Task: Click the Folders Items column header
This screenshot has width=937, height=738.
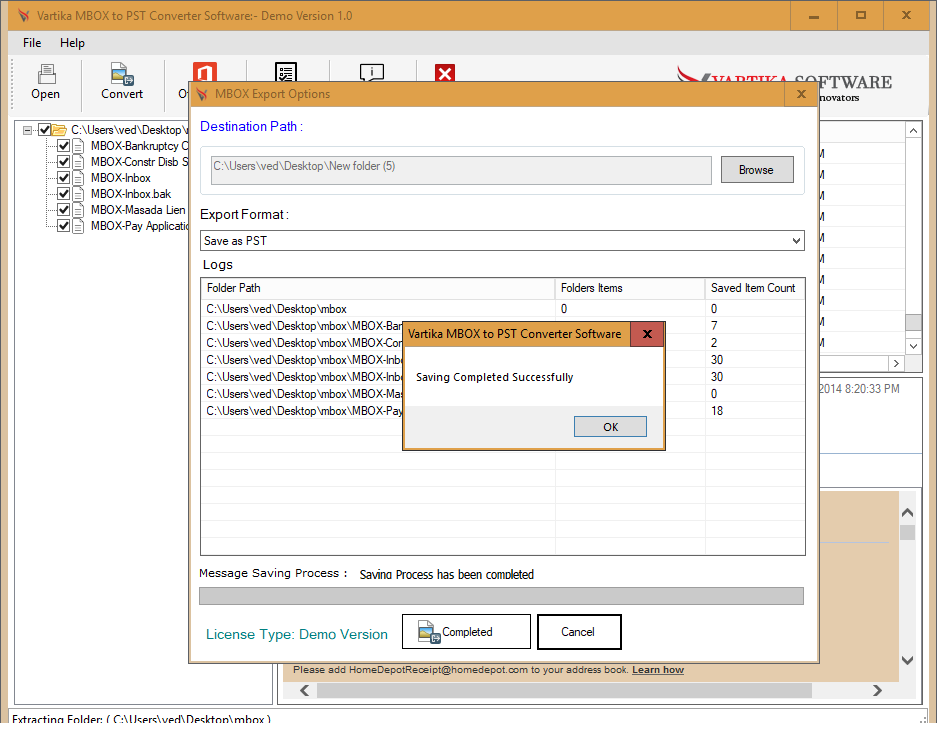Action: coord(630,288)
